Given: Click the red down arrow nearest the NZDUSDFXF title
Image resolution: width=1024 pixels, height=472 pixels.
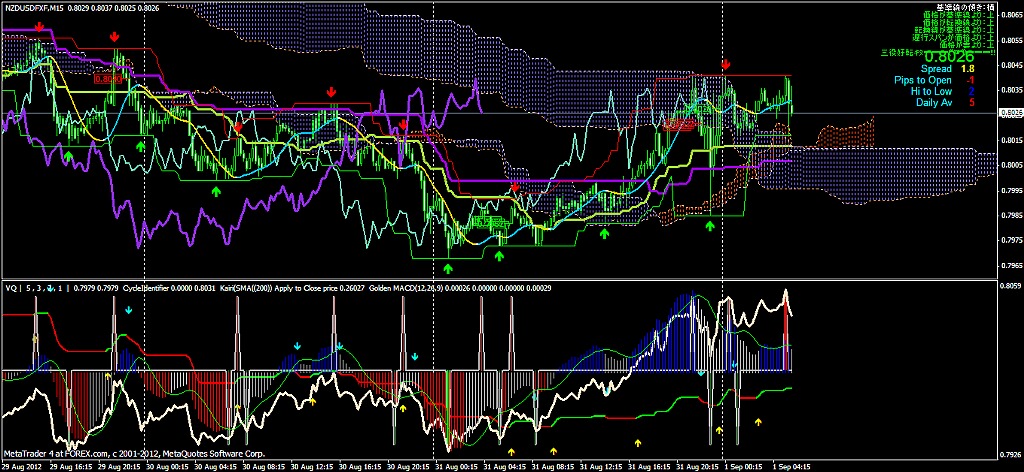Looking at the screenshot, I should [x=40, y=27].
